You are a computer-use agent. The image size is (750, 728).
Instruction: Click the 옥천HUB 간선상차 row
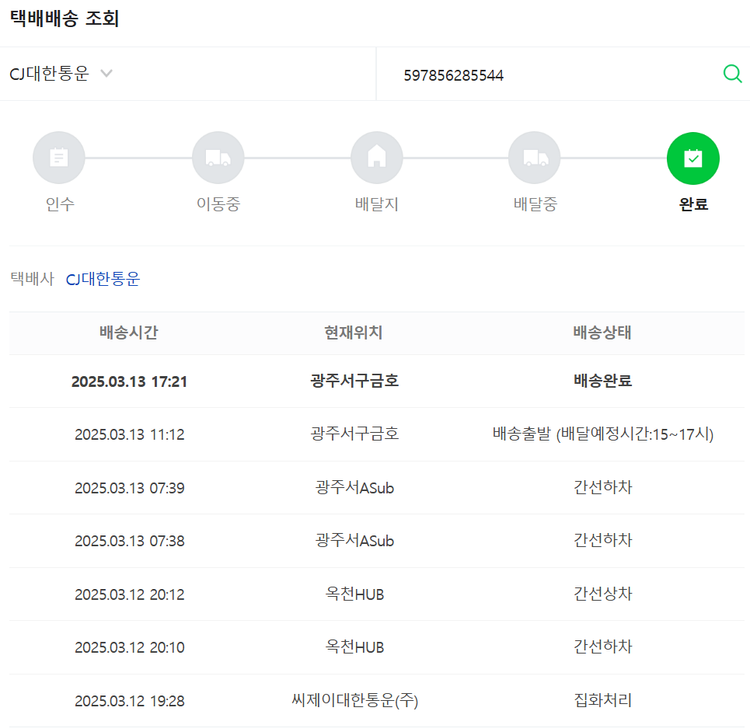click(x=602, y=594)
